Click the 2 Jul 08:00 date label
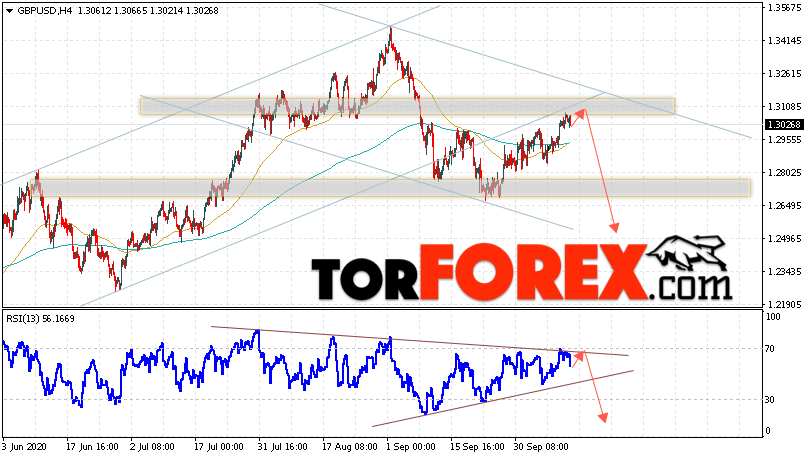This screenshot has height=458, width=808. point(152,447)
